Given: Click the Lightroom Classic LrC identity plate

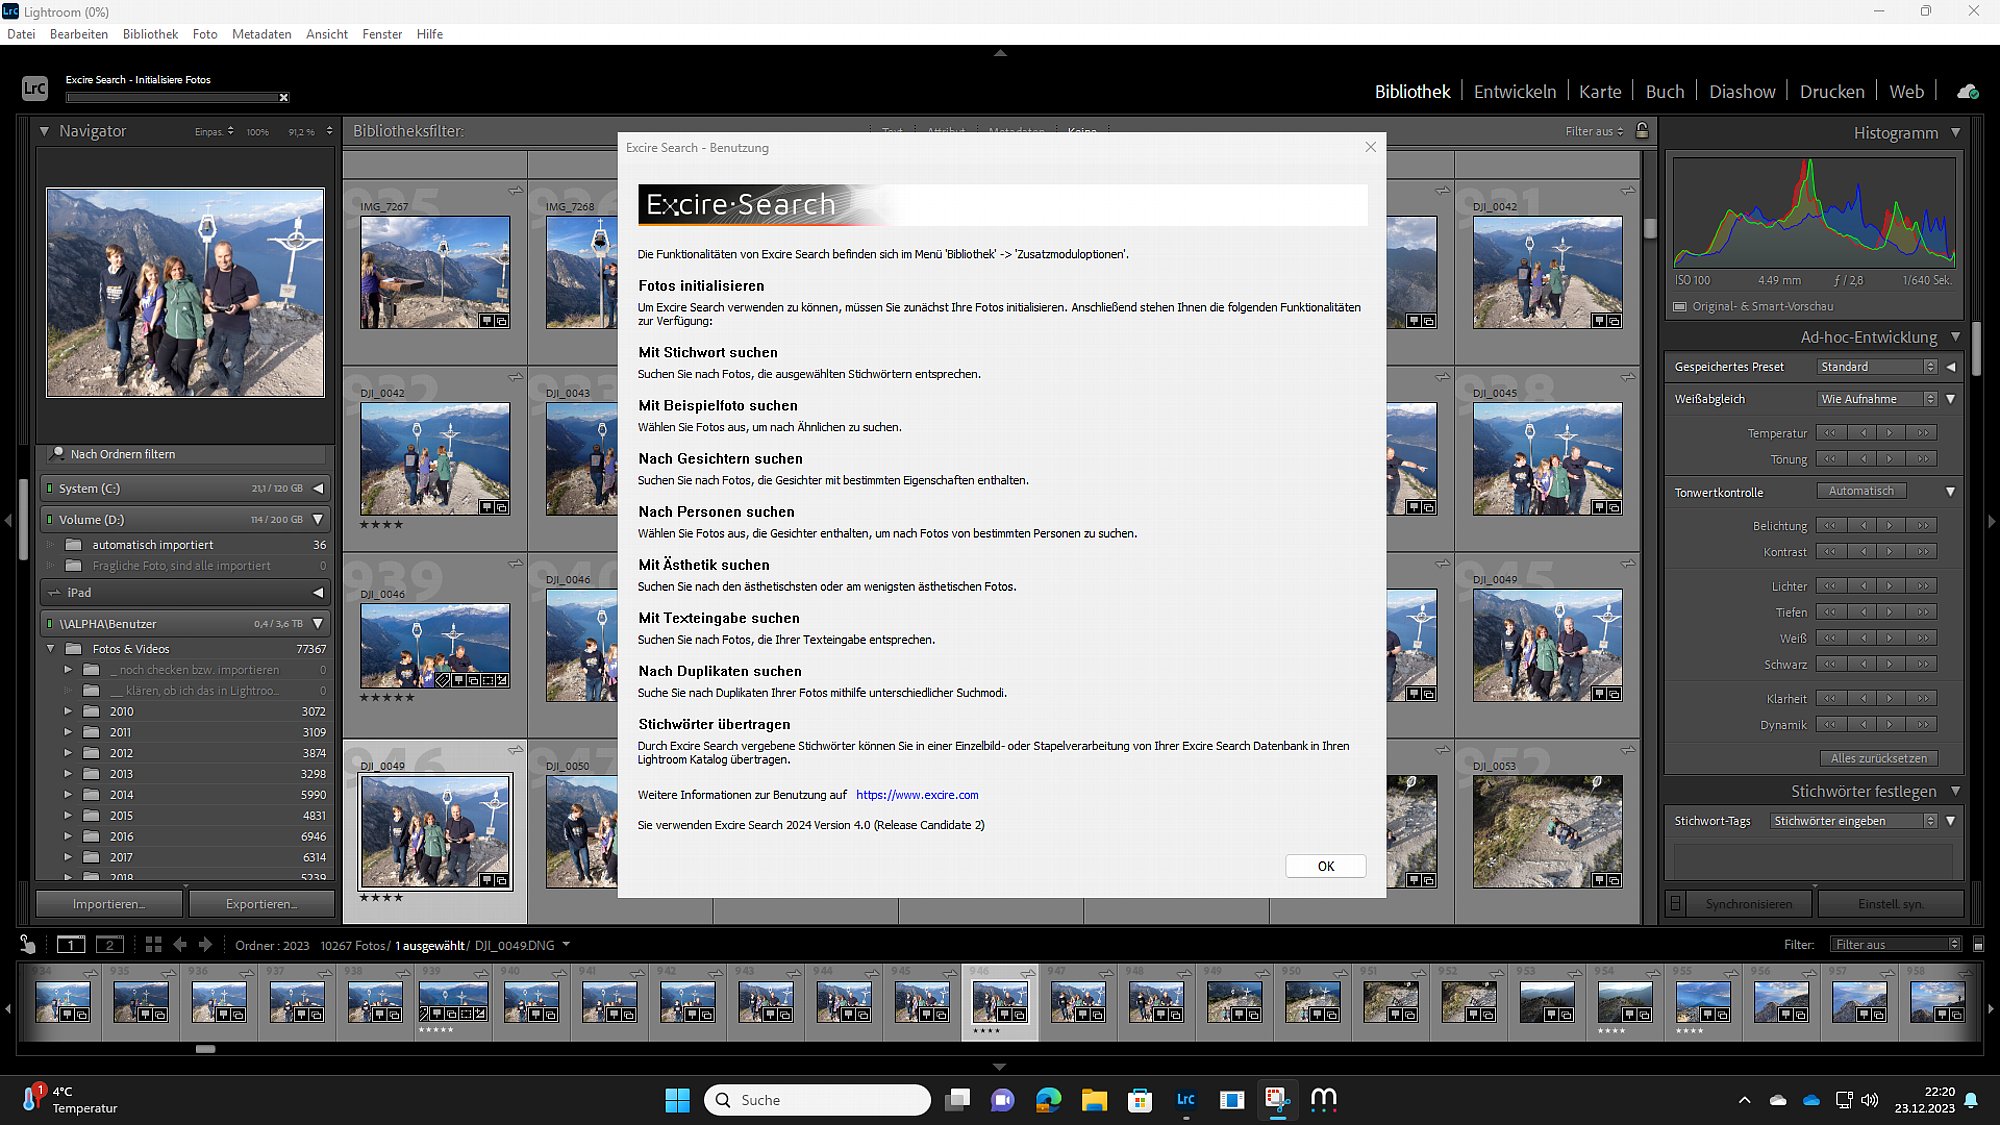Looking at the screenshot, I should (x=35, y=88).
